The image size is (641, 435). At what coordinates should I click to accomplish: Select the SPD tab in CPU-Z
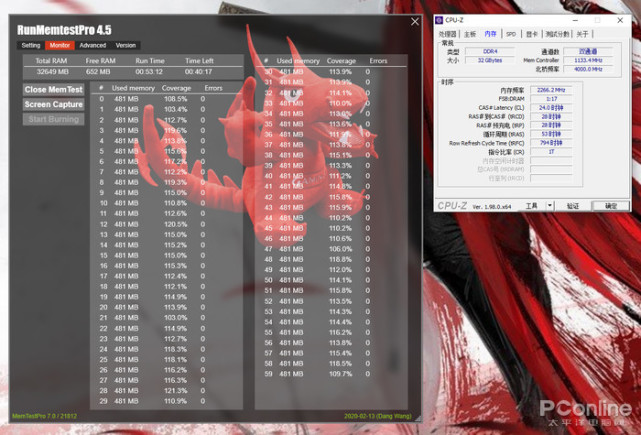511,34
